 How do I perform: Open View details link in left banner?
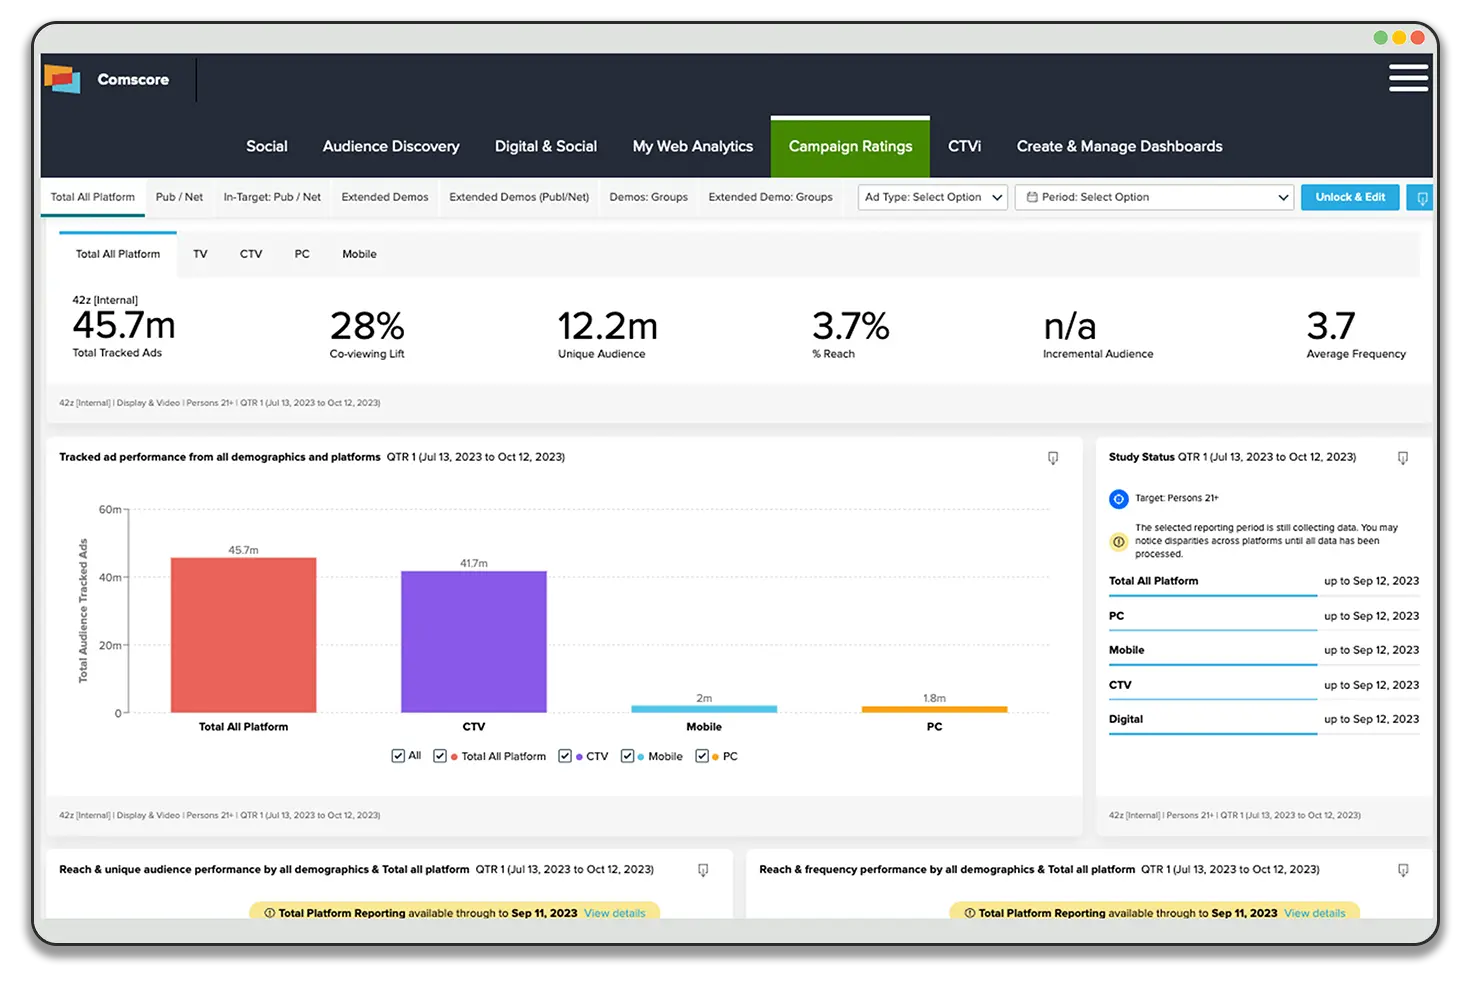pos(614,913)
